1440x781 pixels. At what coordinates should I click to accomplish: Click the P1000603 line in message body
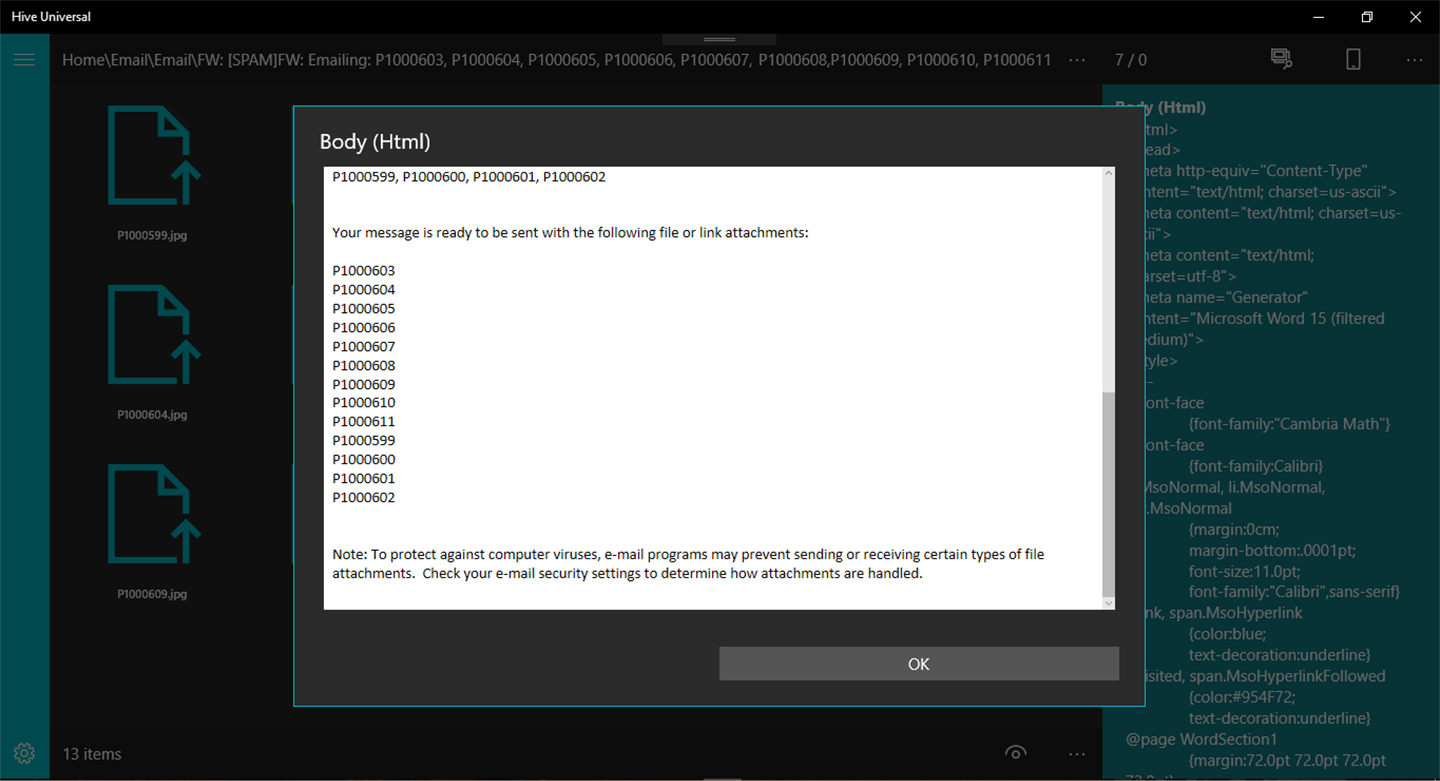point(364,271)
